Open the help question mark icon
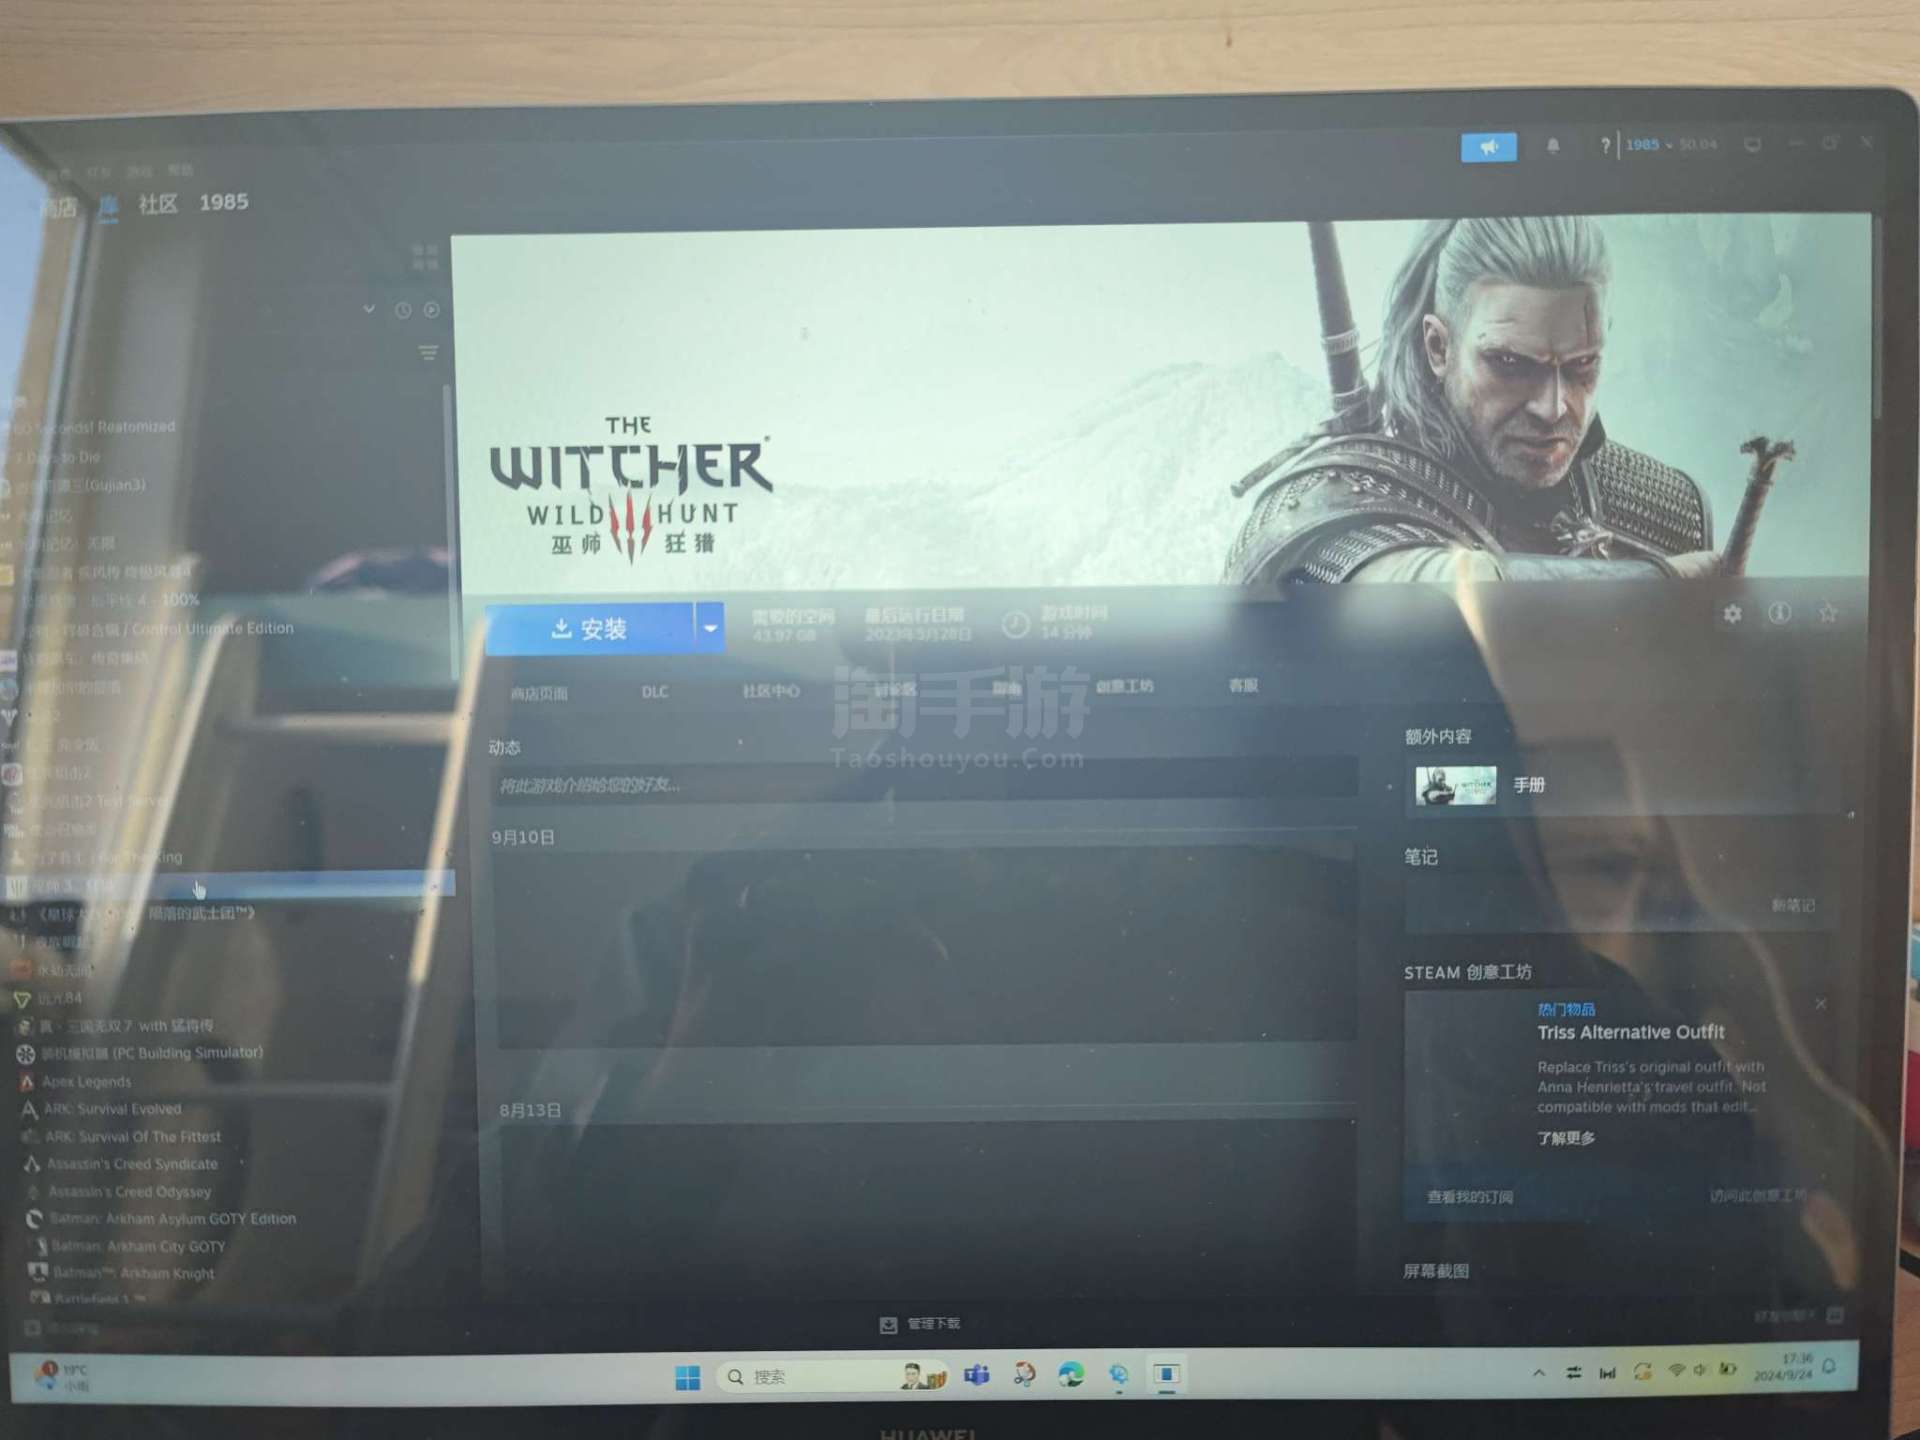The width and height of the screenshot is (1920, 1440). [x=1604, y=146]
